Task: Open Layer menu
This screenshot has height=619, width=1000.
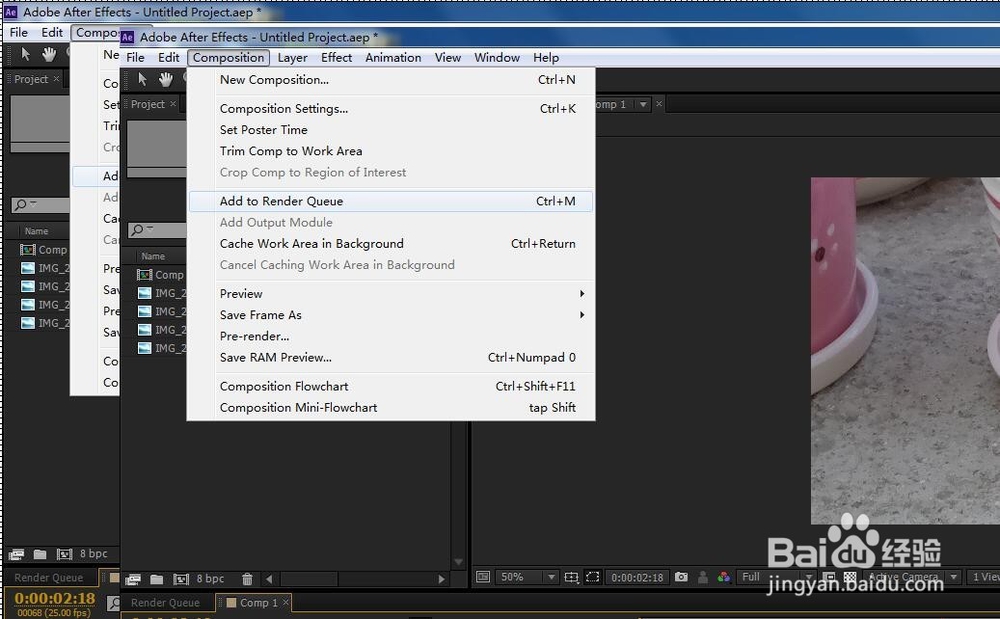Action: point(292,57)
